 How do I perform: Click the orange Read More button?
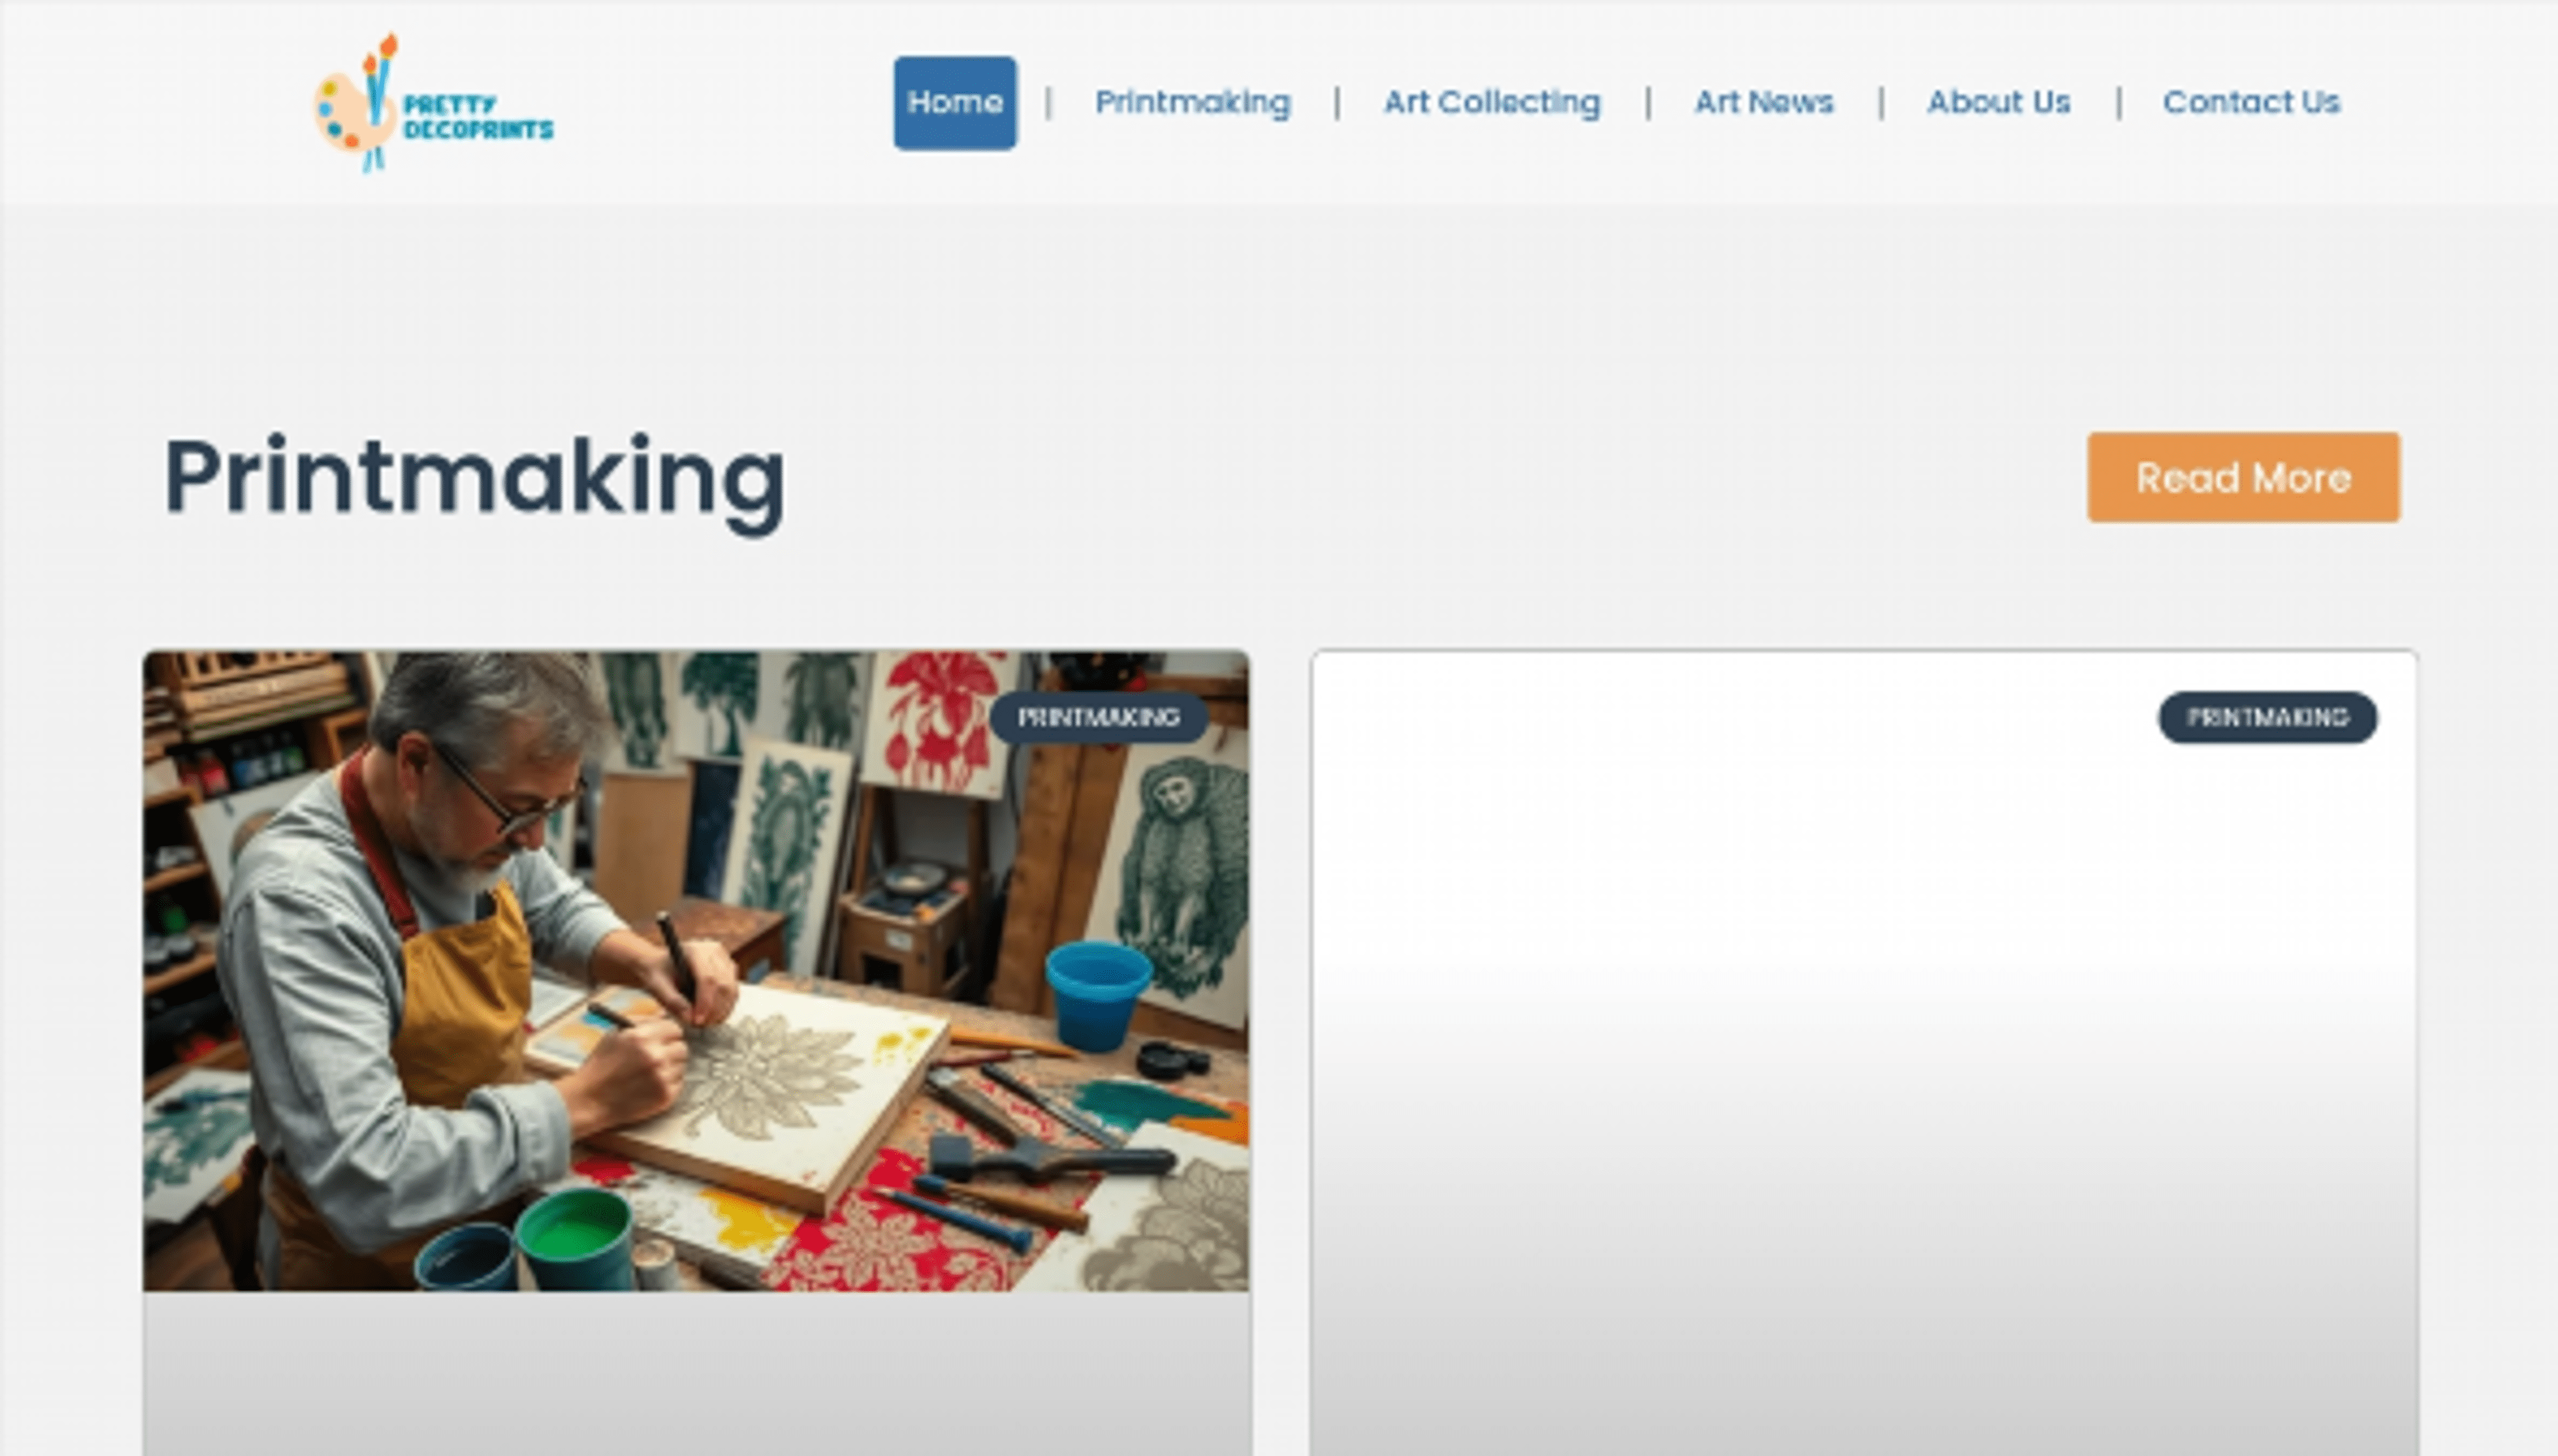coord(2243,477)
